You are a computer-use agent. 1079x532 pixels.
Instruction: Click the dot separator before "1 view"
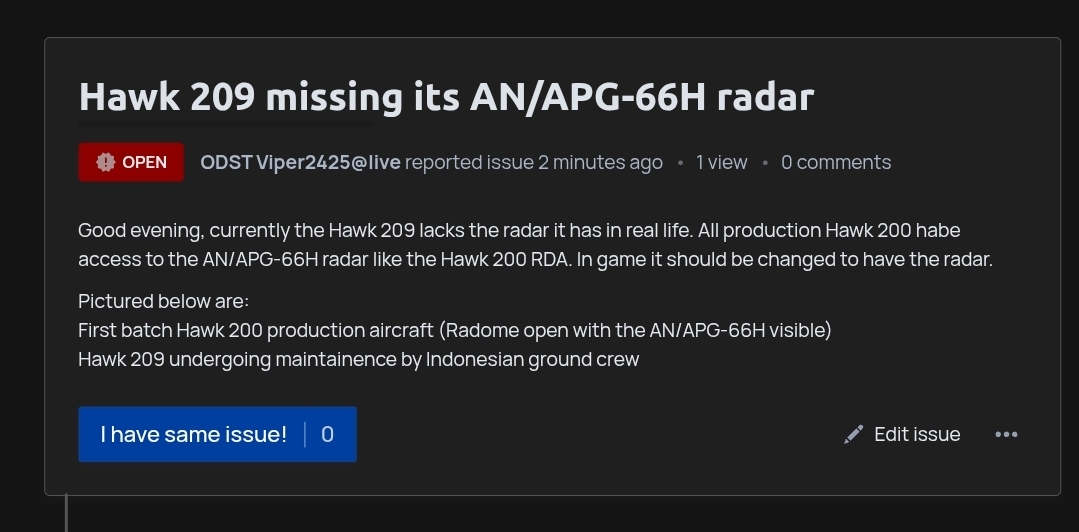[680, 162]
